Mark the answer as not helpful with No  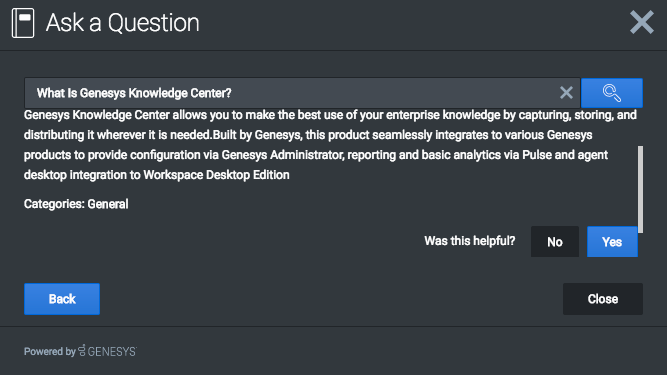[x=555, y=241]
